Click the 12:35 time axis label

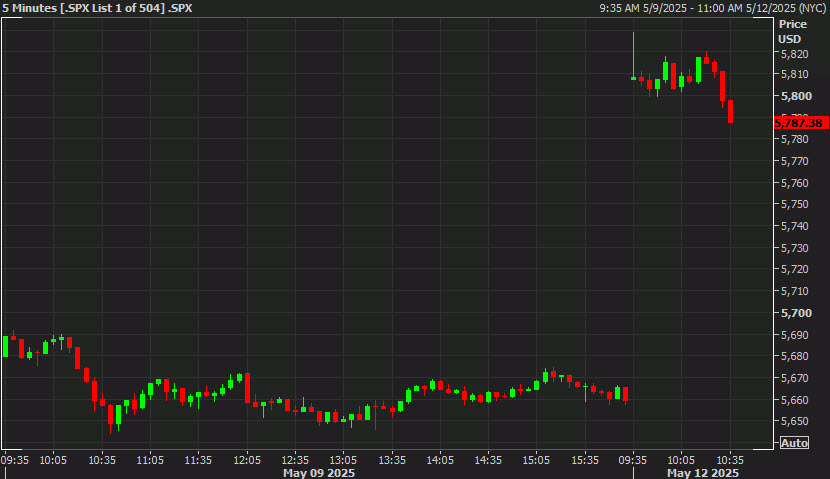click(295, 460)
